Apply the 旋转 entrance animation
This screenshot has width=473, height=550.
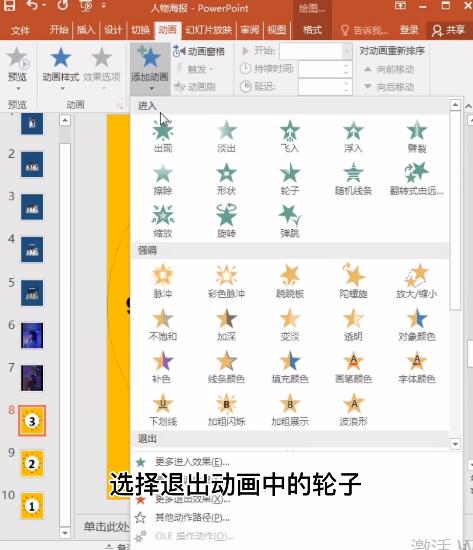pyautogui.click(x=226, y=221)
